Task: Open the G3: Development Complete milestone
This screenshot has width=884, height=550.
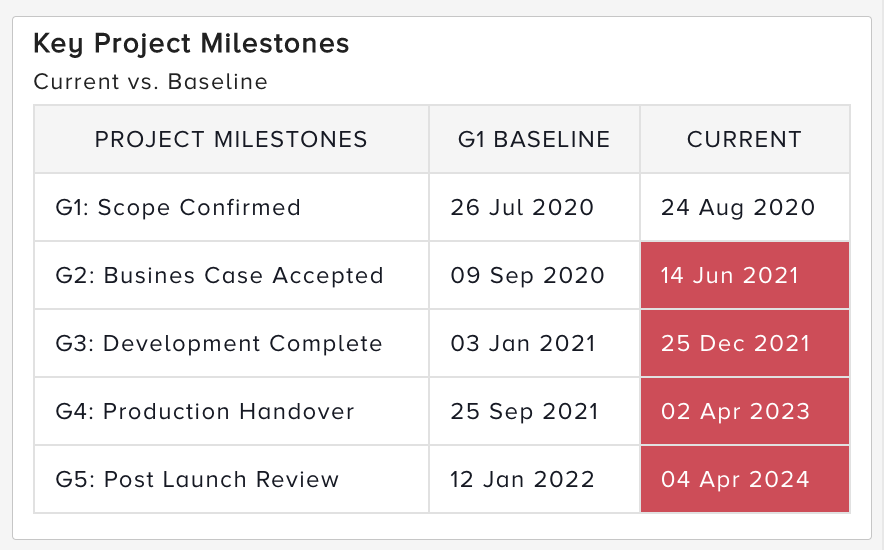Action: click(x=219, y=343)
